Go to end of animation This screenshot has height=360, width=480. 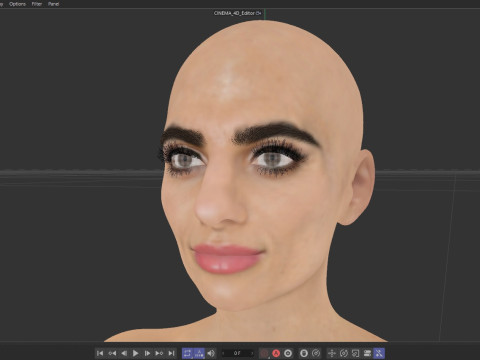(x=171, y=353)
